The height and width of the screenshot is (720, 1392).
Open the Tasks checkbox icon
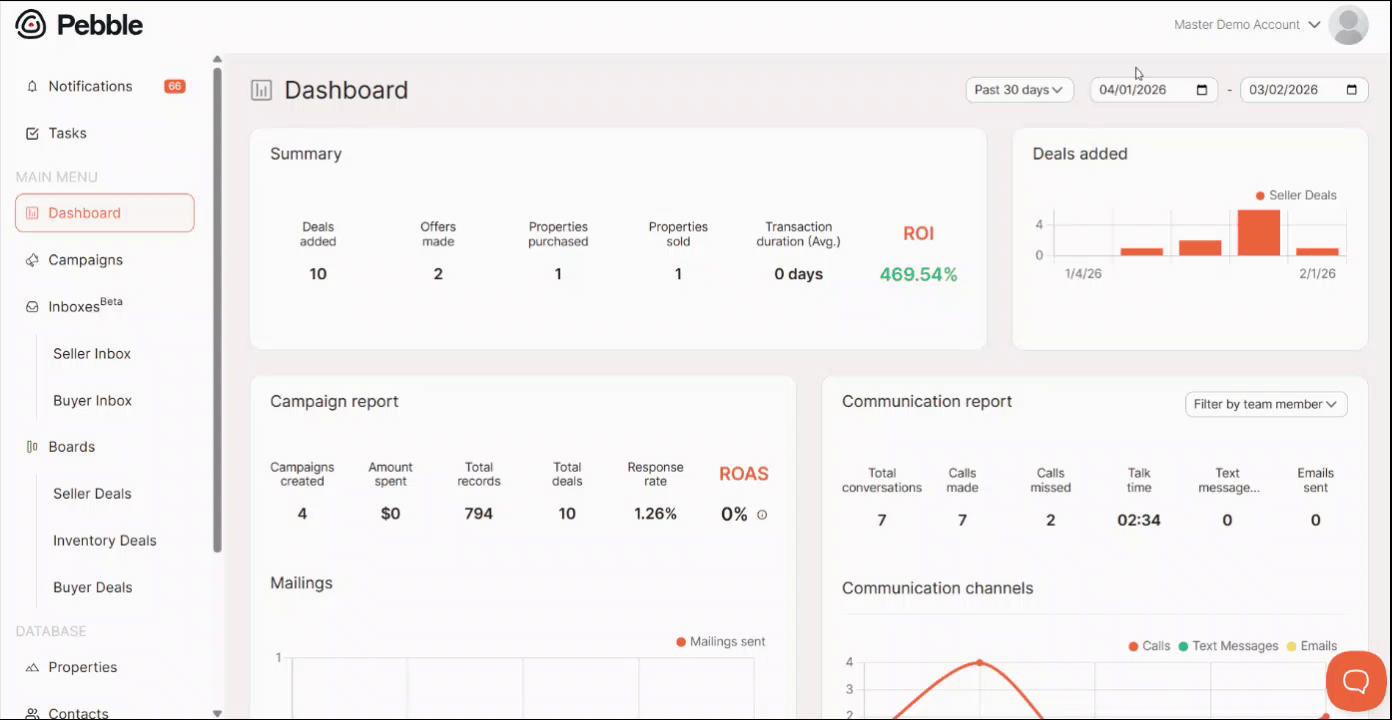32,133
